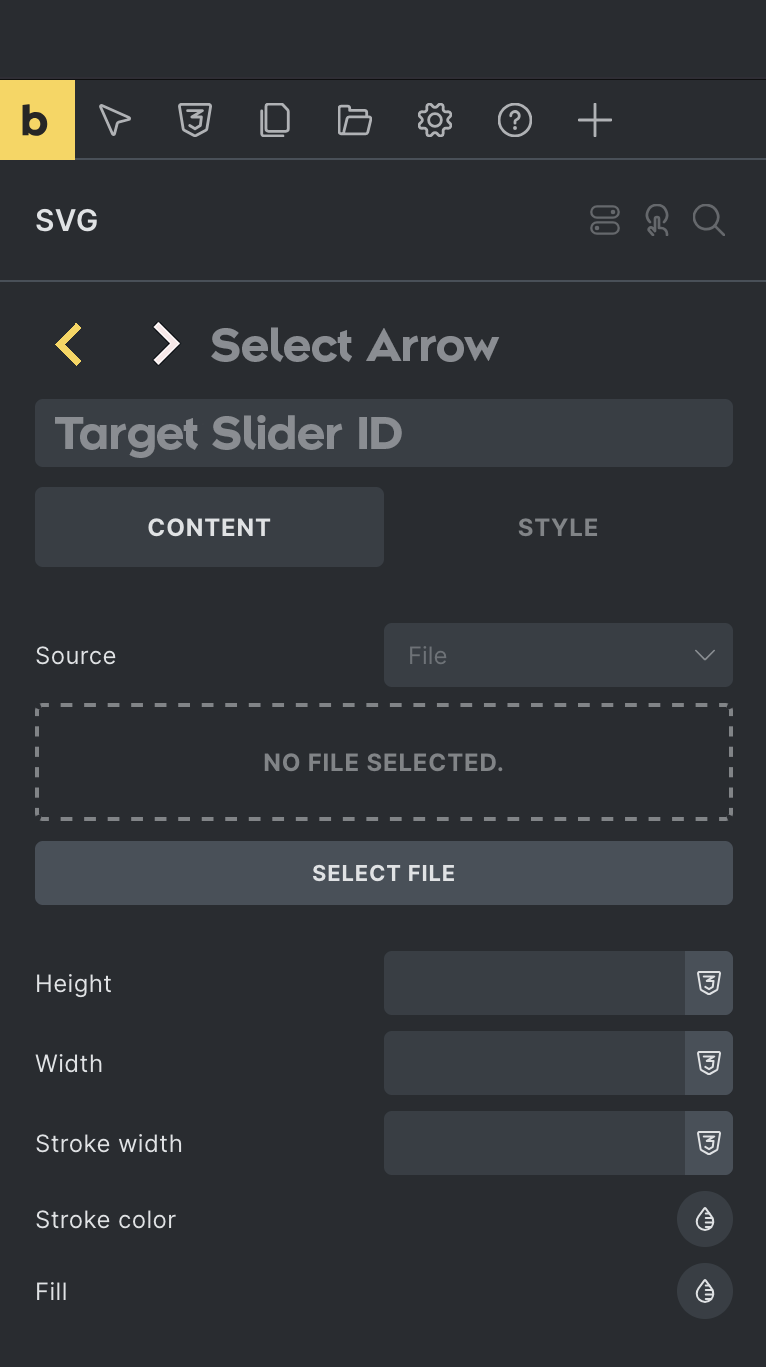
Task: Select the cursor/select arrow tool
Action: tap(114, 119)
